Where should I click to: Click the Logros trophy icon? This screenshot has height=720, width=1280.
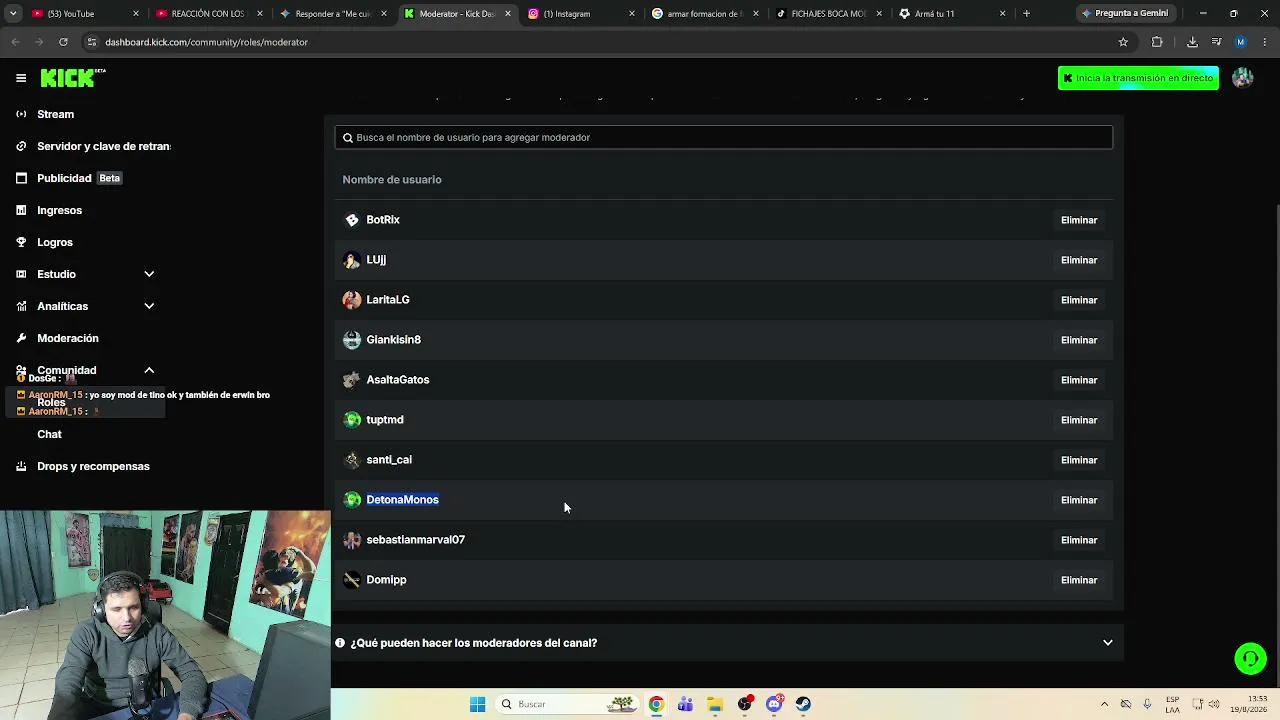pyautogui.click(x=21, y=242)
